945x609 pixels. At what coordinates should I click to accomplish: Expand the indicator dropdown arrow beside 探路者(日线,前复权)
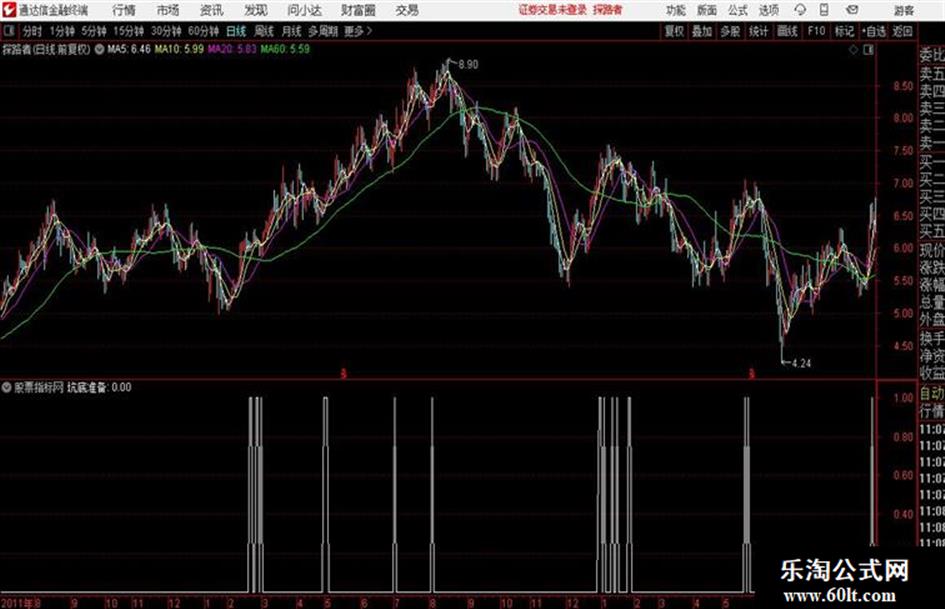[99, 49]
